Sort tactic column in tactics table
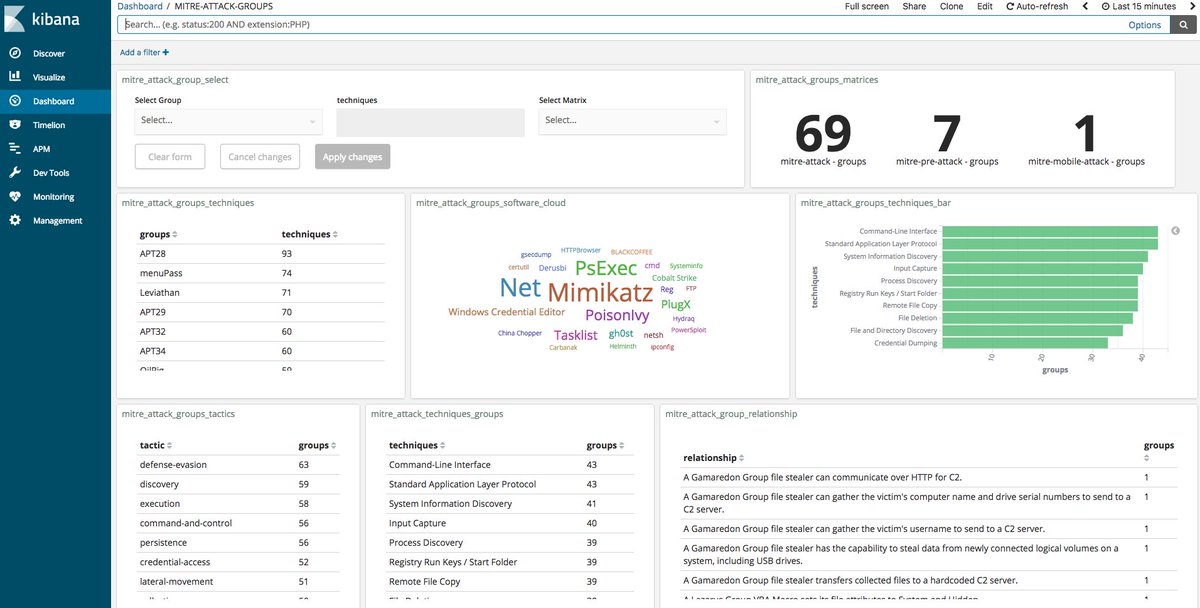Screen dimensions: 1200x608 (x=169, y=446)
